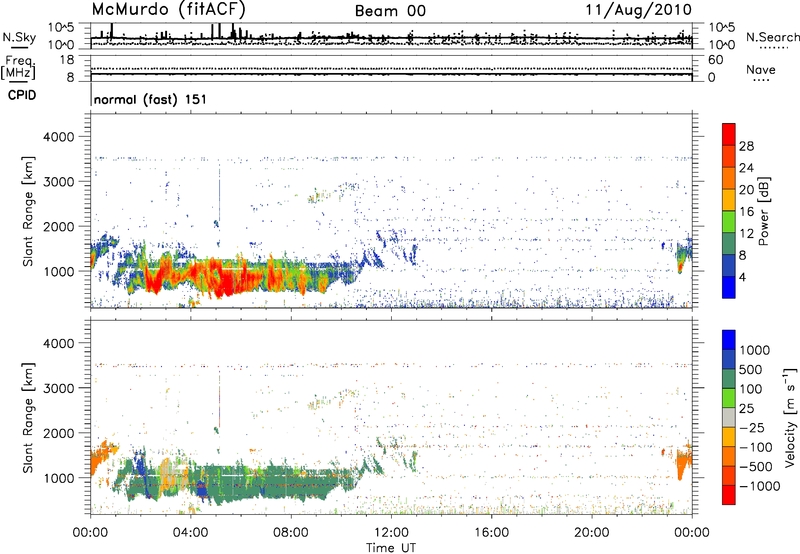800x554 pixels.
Task: Click the power colorbar value 16
Action: coord(746,212)
